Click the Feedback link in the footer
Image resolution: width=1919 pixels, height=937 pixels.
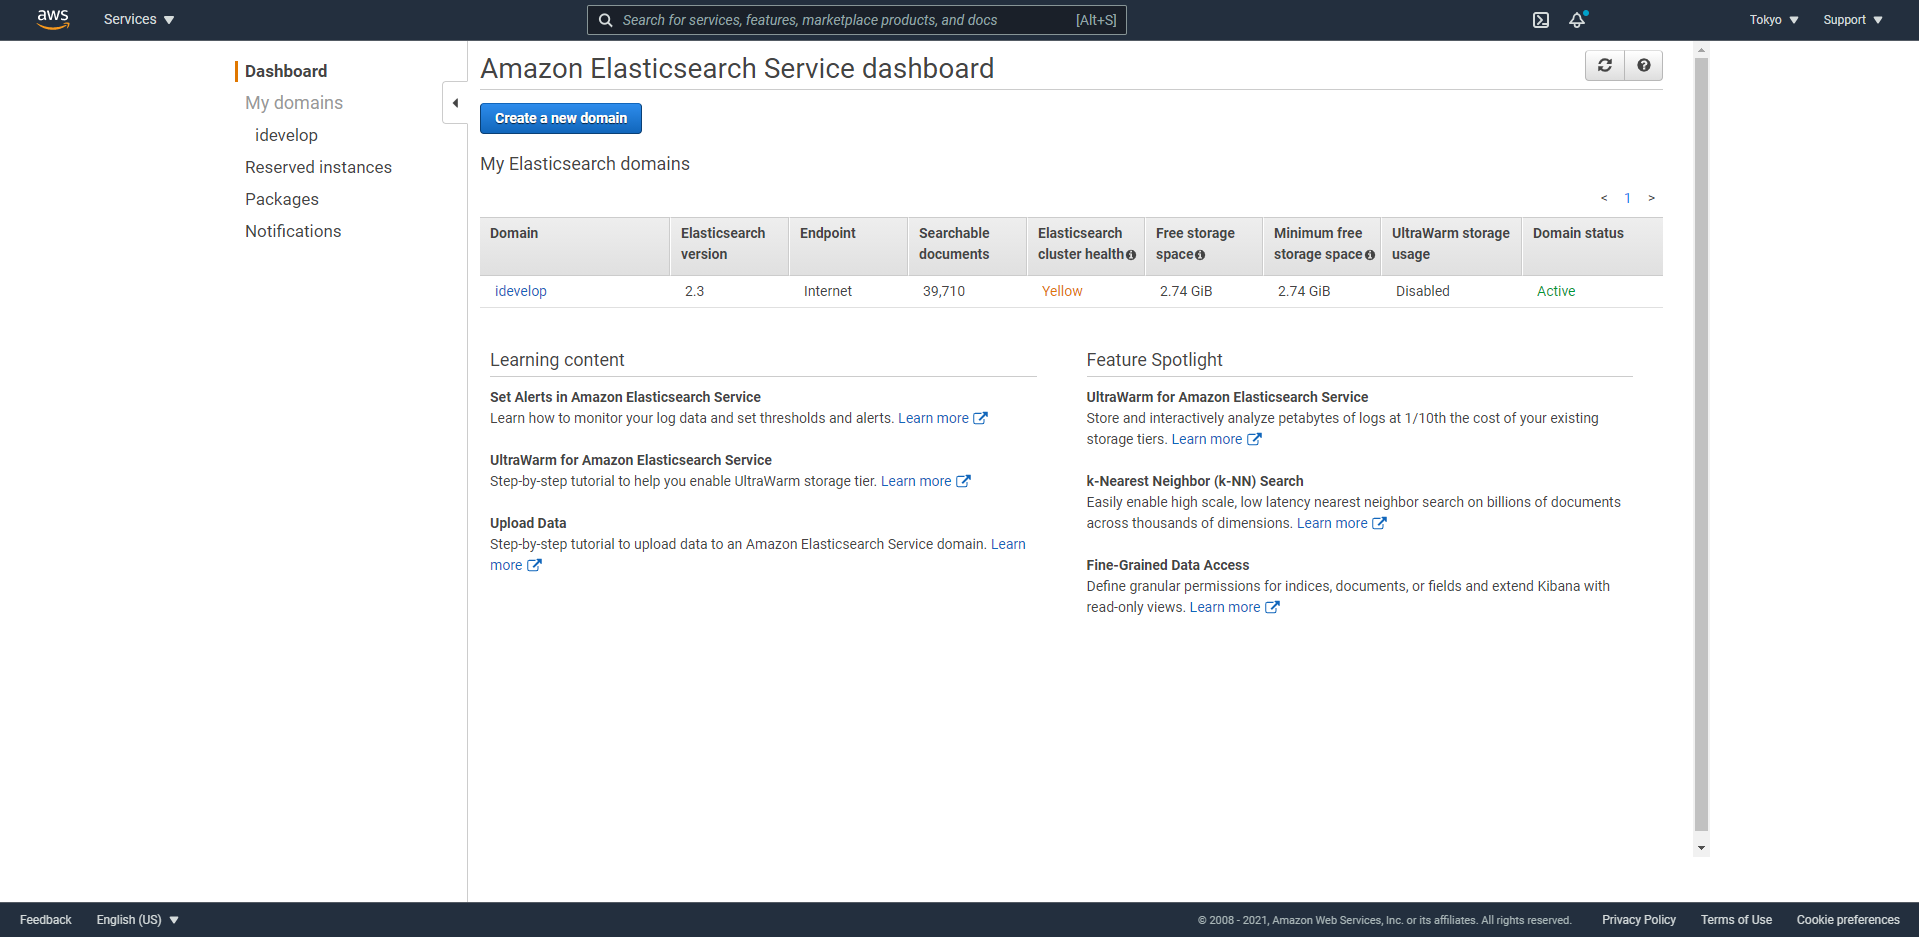click(x=46, y=920)
